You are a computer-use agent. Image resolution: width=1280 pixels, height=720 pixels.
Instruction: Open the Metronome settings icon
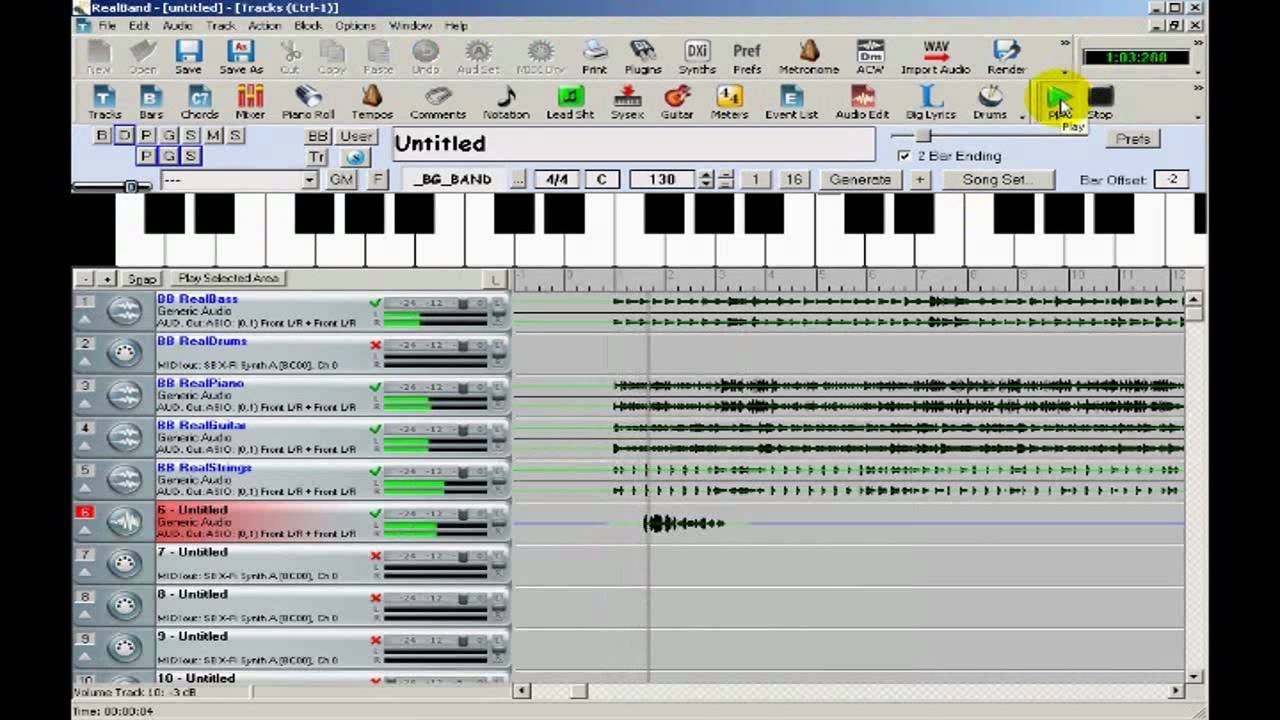(809, 57)
